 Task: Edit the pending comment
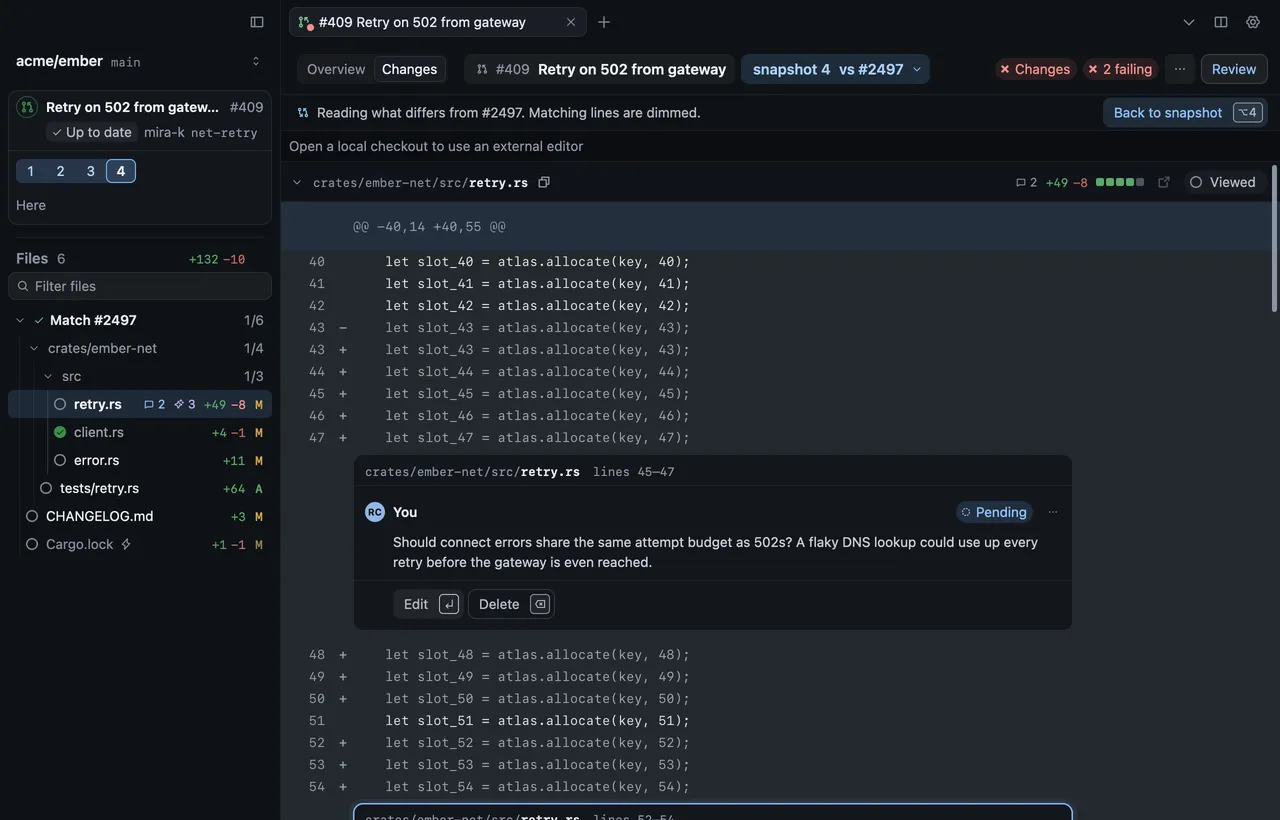(x=430, y=604)
